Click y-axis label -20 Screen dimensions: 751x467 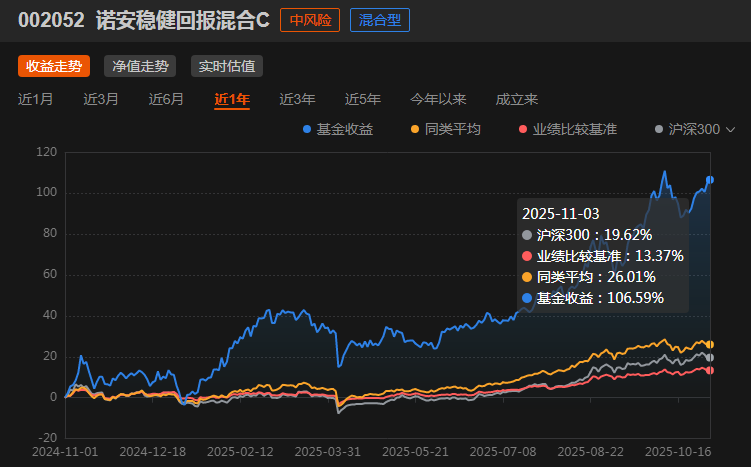(47, 438)
